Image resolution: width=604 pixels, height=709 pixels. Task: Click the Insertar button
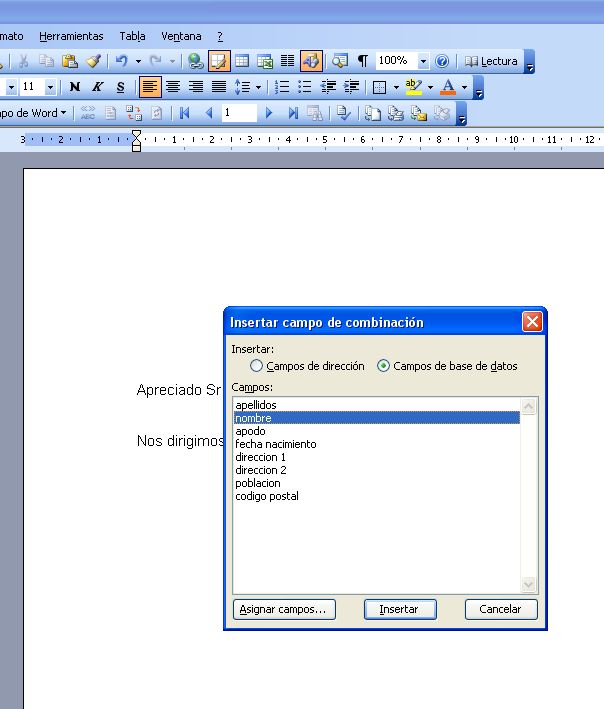point(399,609)
